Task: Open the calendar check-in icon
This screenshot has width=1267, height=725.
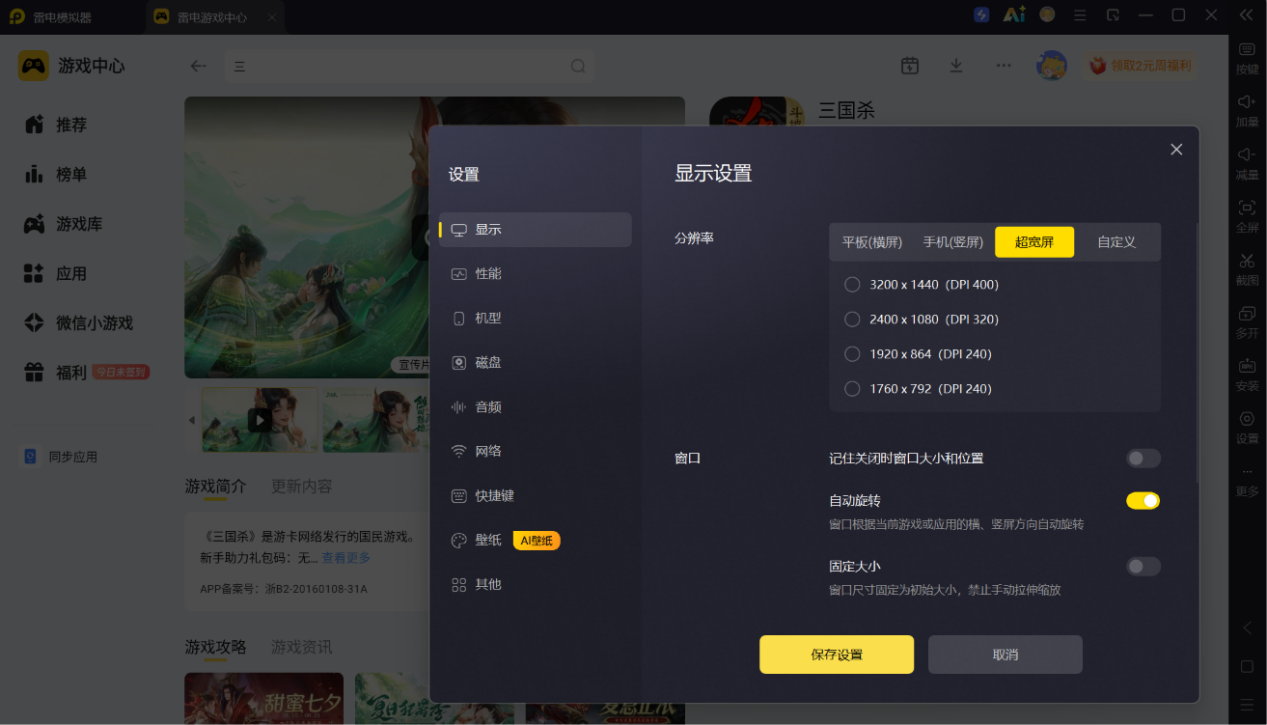Action: coord(909,66)
